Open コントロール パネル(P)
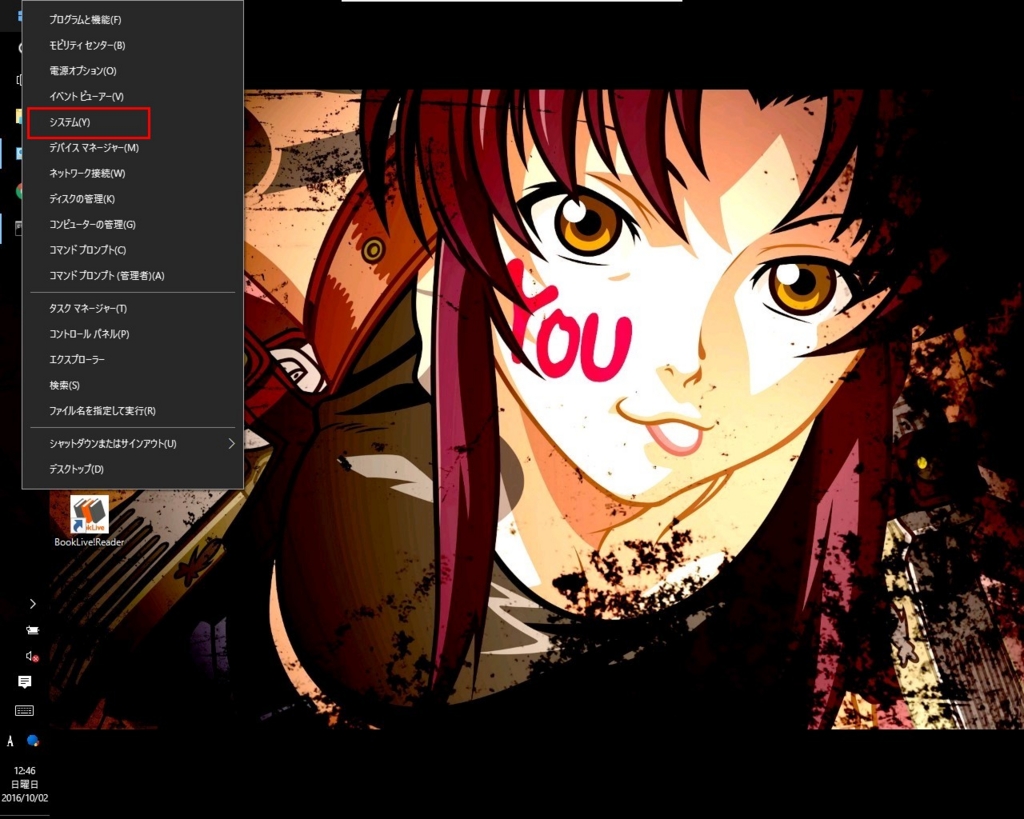This screenshot has width=1024, height=819. click(133, 334)
